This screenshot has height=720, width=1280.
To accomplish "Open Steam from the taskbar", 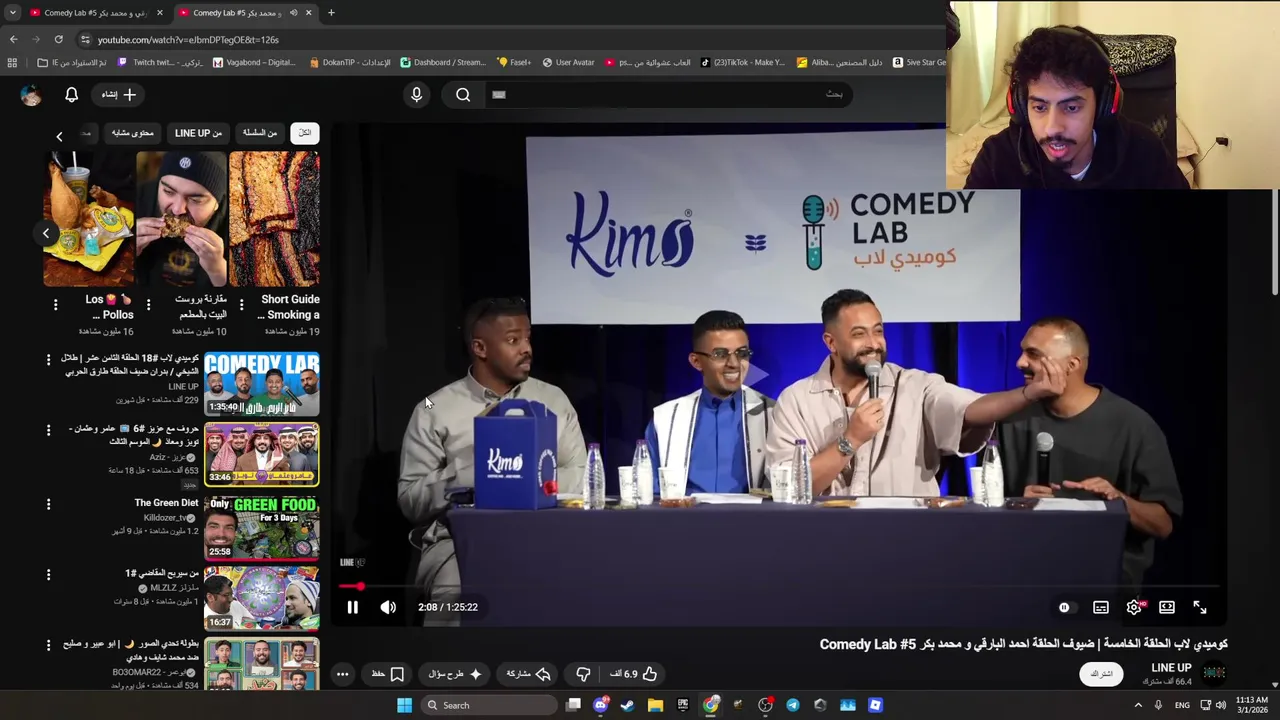I will [x=627, y=705].
